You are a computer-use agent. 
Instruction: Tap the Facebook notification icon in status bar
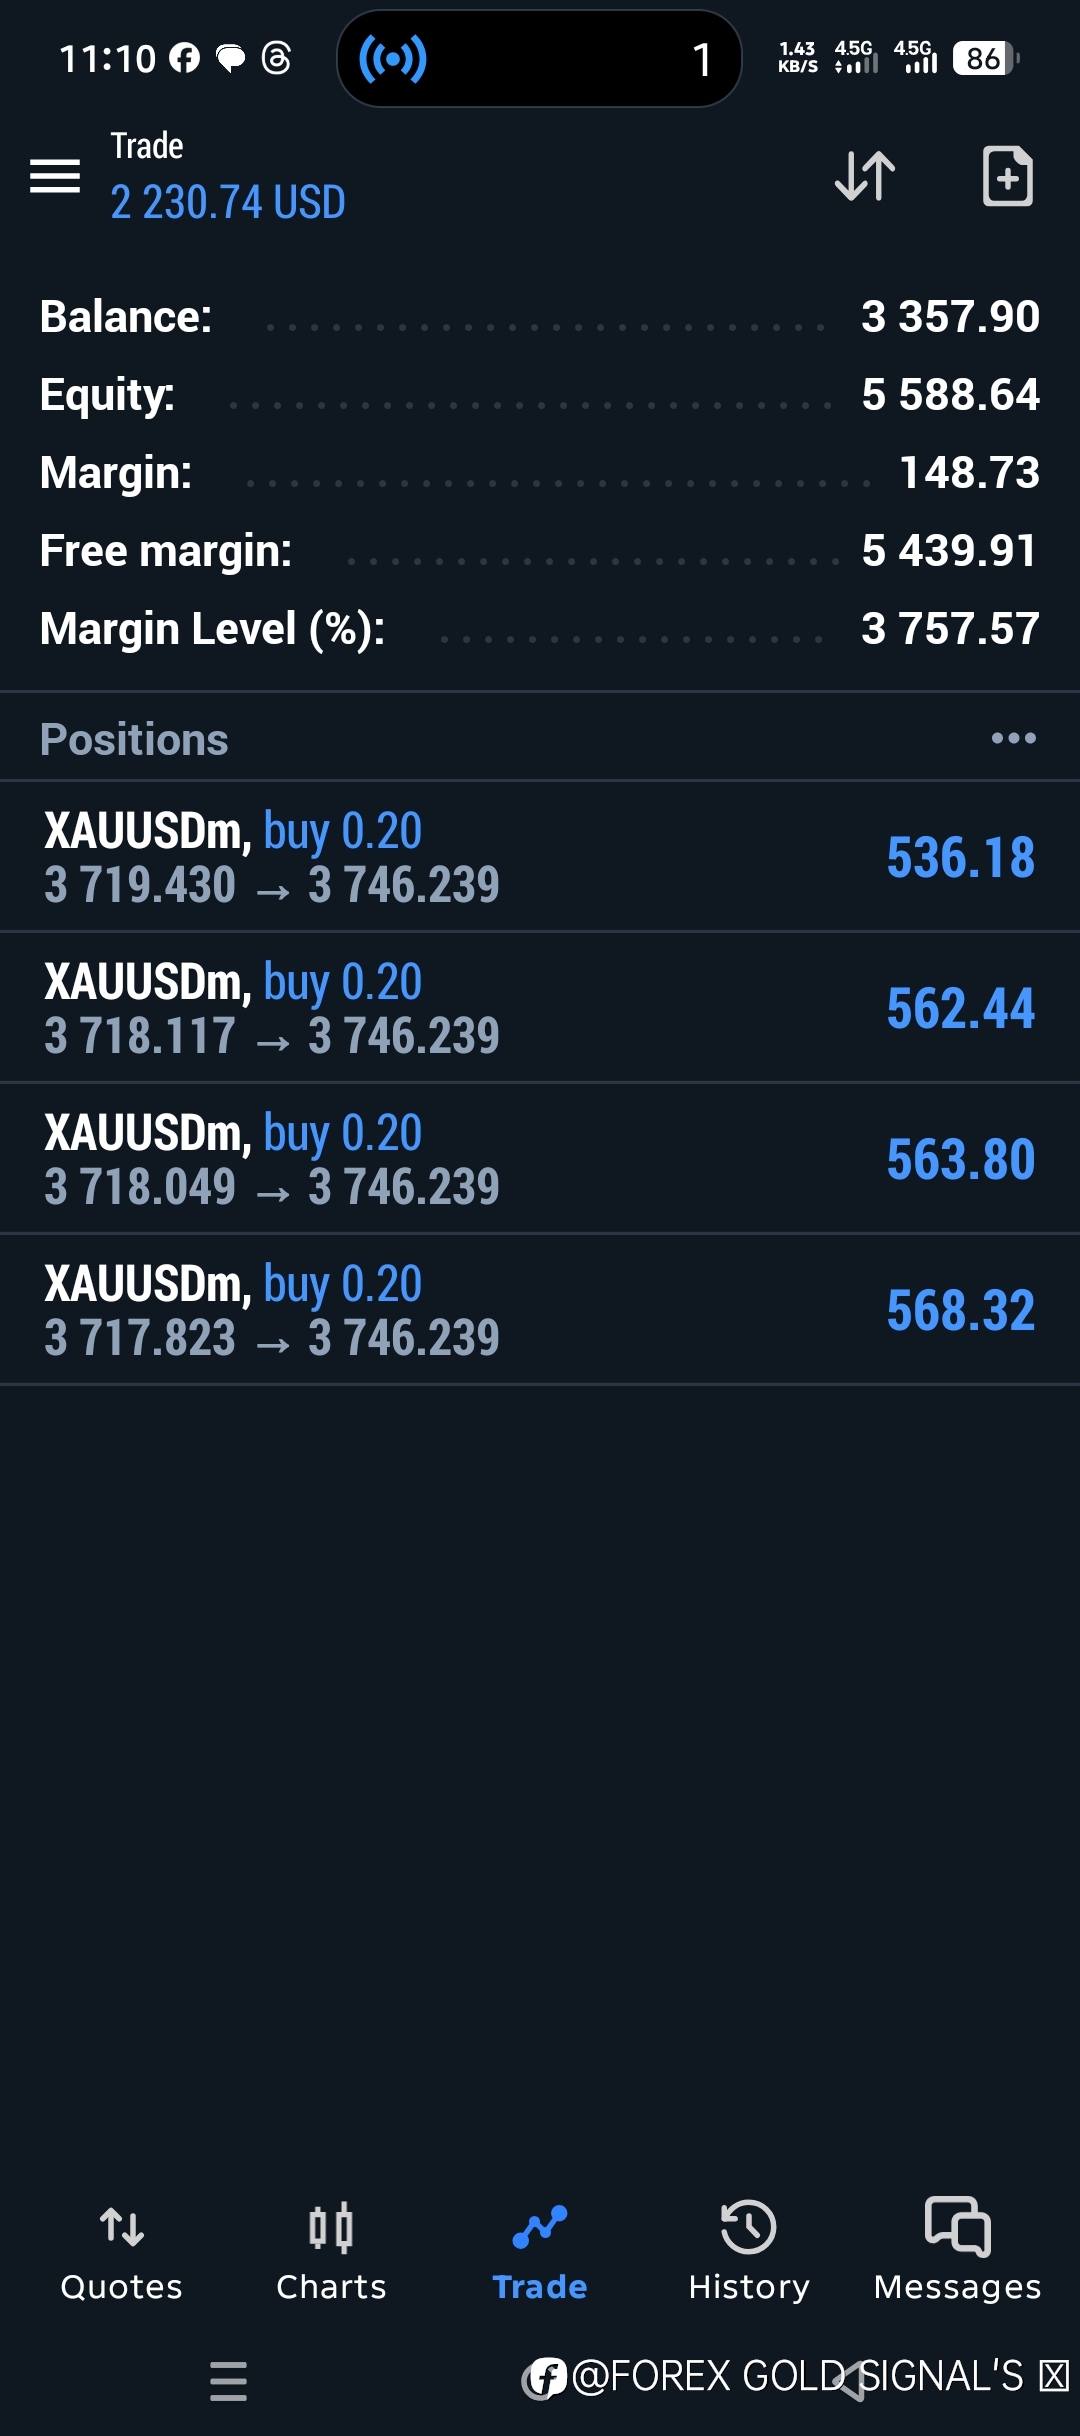point(184,59)
